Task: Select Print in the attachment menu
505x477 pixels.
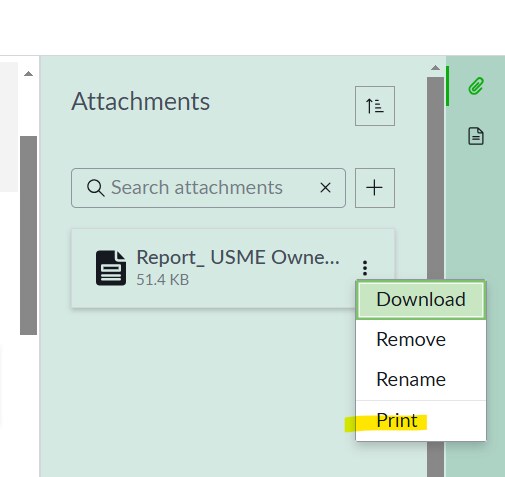Action: (421, 420)
